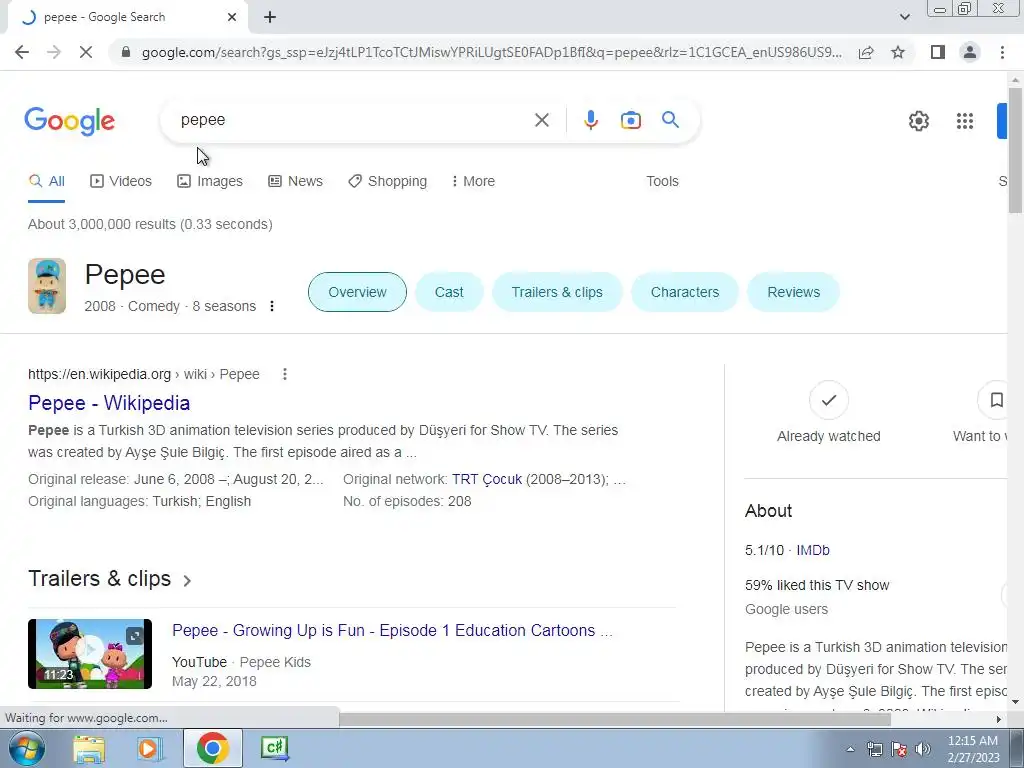Select the Reviews chip
Viewport: 1024px width, 768px height.
tap(793, 292)
